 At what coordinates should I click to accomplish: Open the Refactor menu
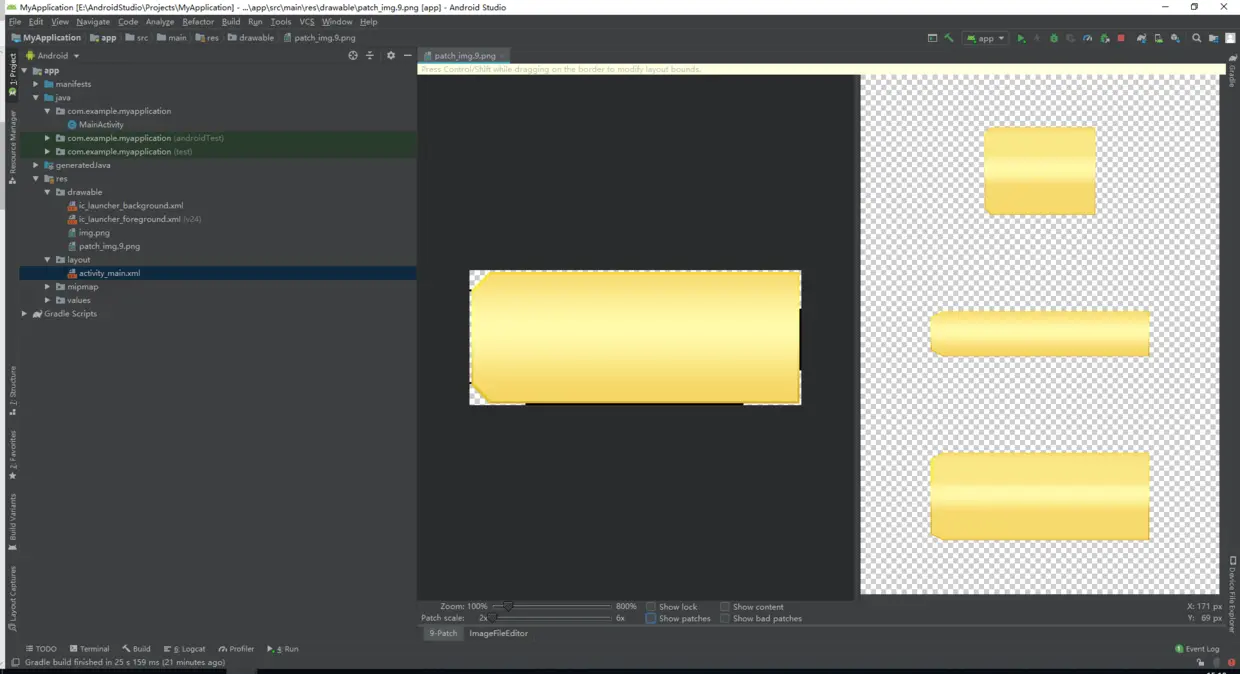click(x=198, y=21)
